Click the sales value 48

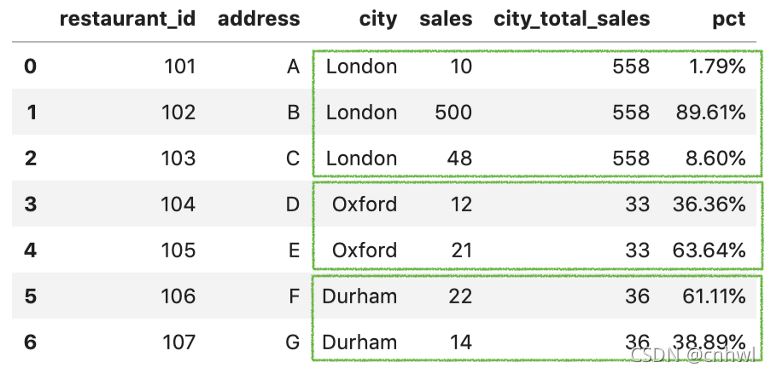coord(460,159)
